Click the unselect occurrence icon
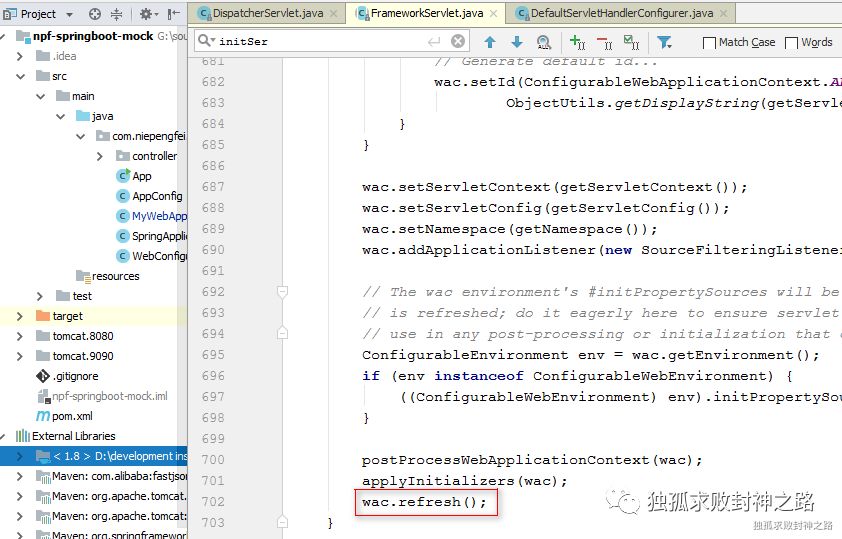 click(x=605, y=42)
